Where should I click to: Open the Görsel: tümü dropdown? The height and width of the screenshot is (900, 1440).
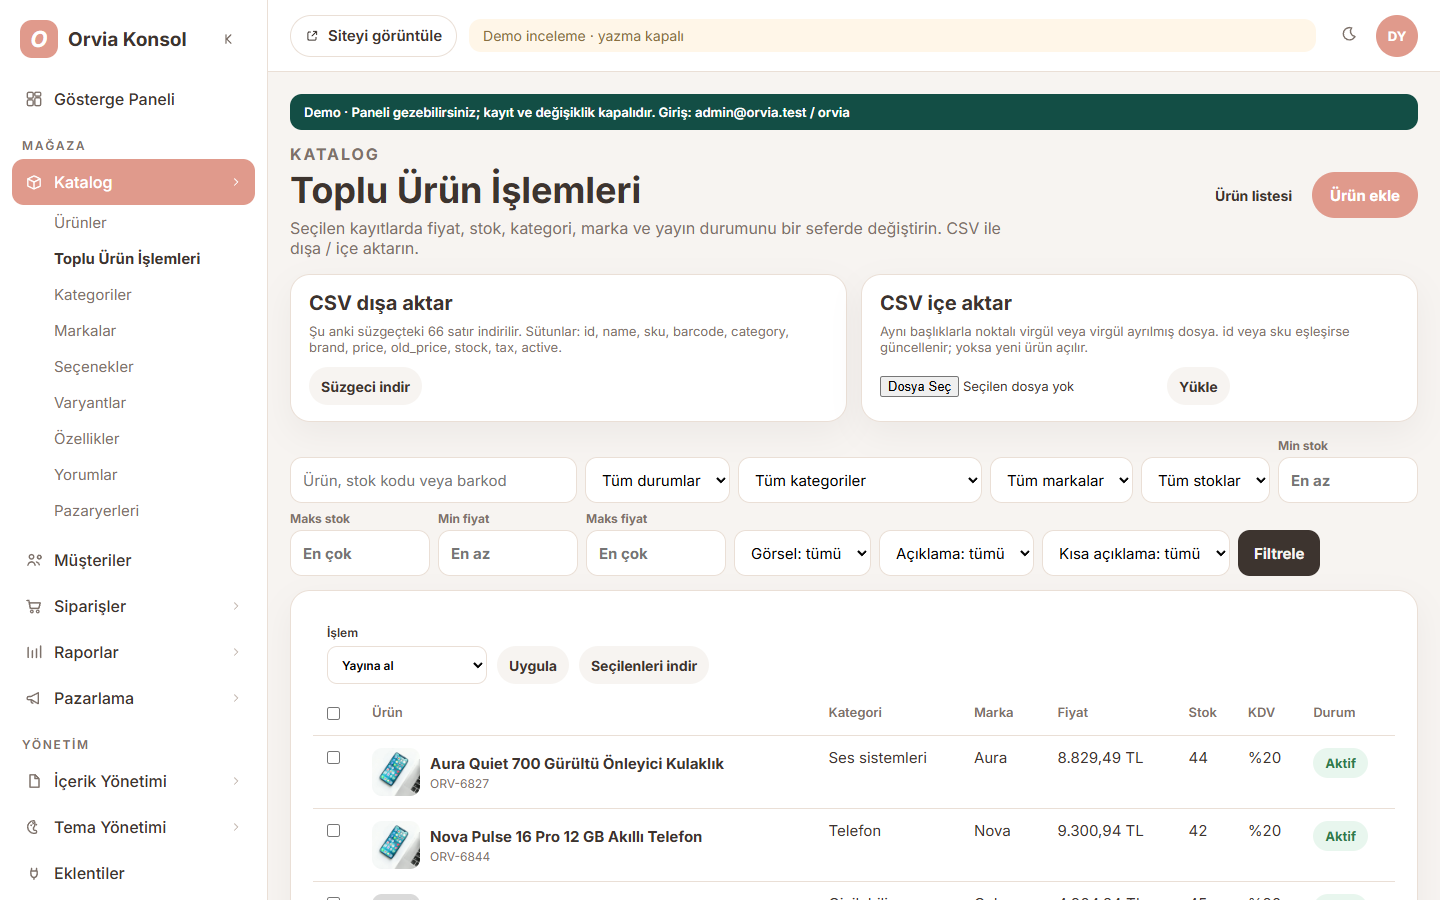pyautogui.click(x=802, y=553)
